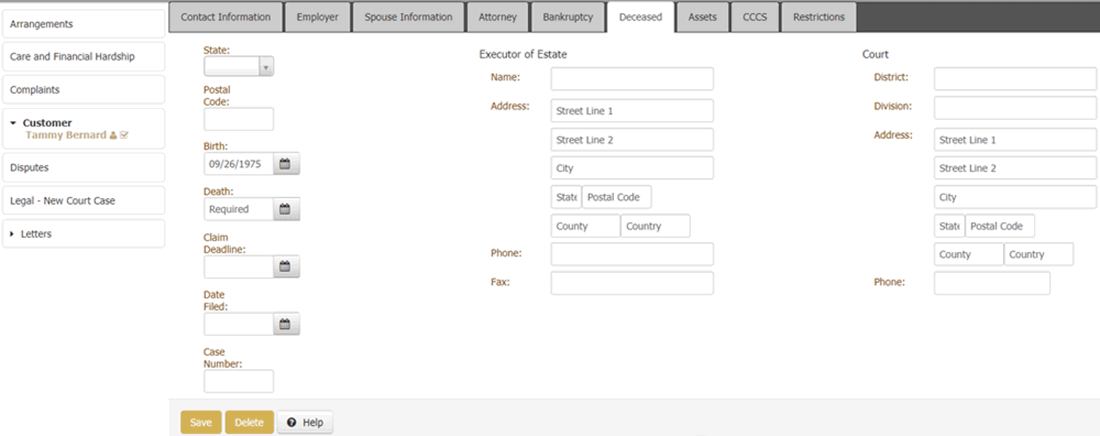1100x436 pixels.
Task: Go to the Assets tab
Action: coord(702,17)
